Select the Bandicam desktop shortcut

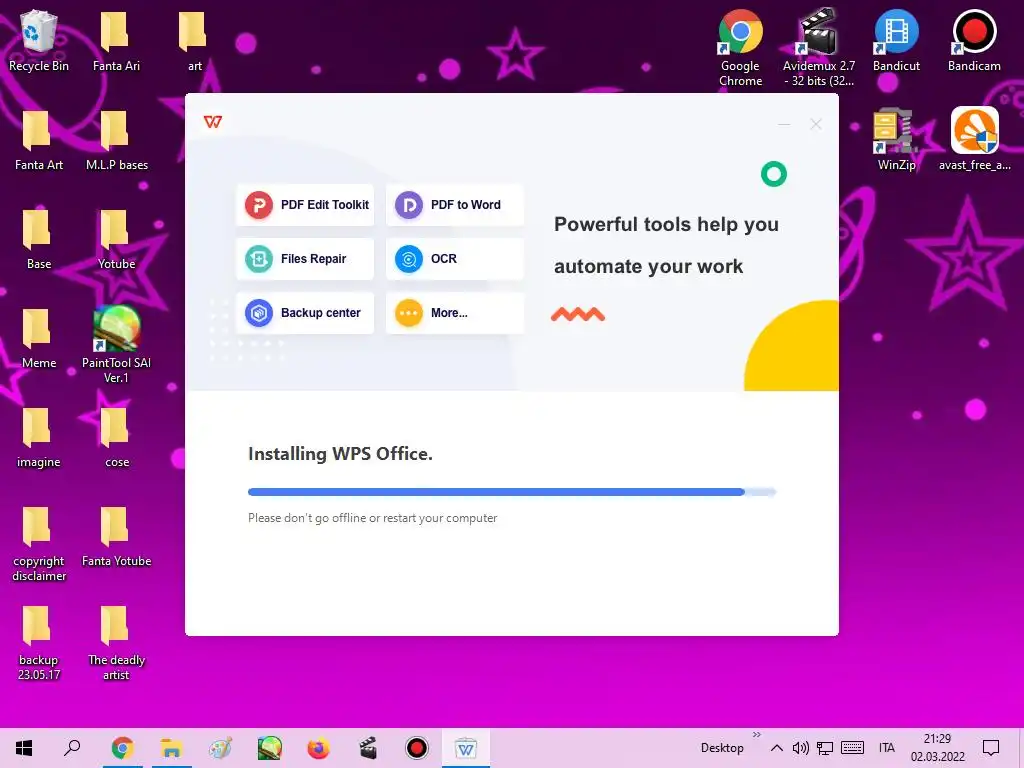coord(974,40)
